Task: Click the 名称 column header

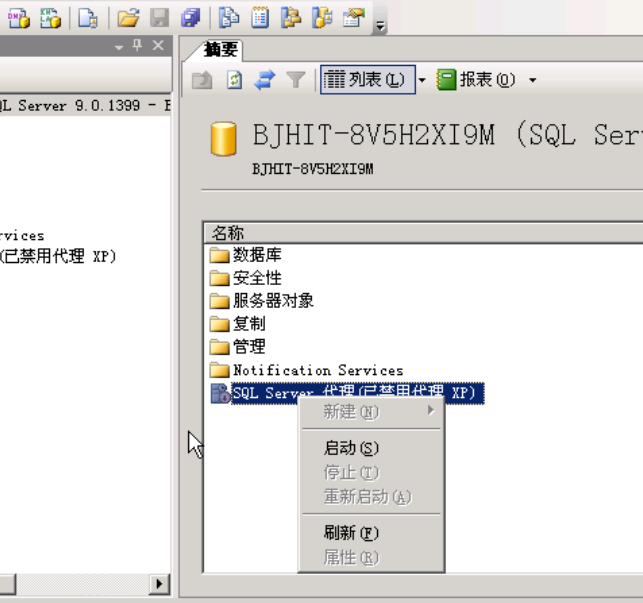Action: click(424, 233)
